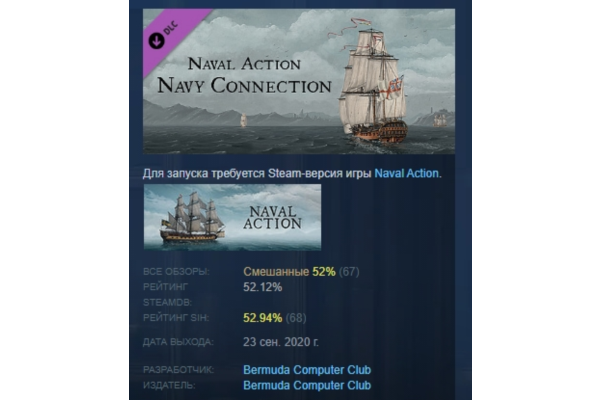Screen dimensions: 600x400
Task: Click the large sailing ship in header banner
Action: [x=372, y=82]
